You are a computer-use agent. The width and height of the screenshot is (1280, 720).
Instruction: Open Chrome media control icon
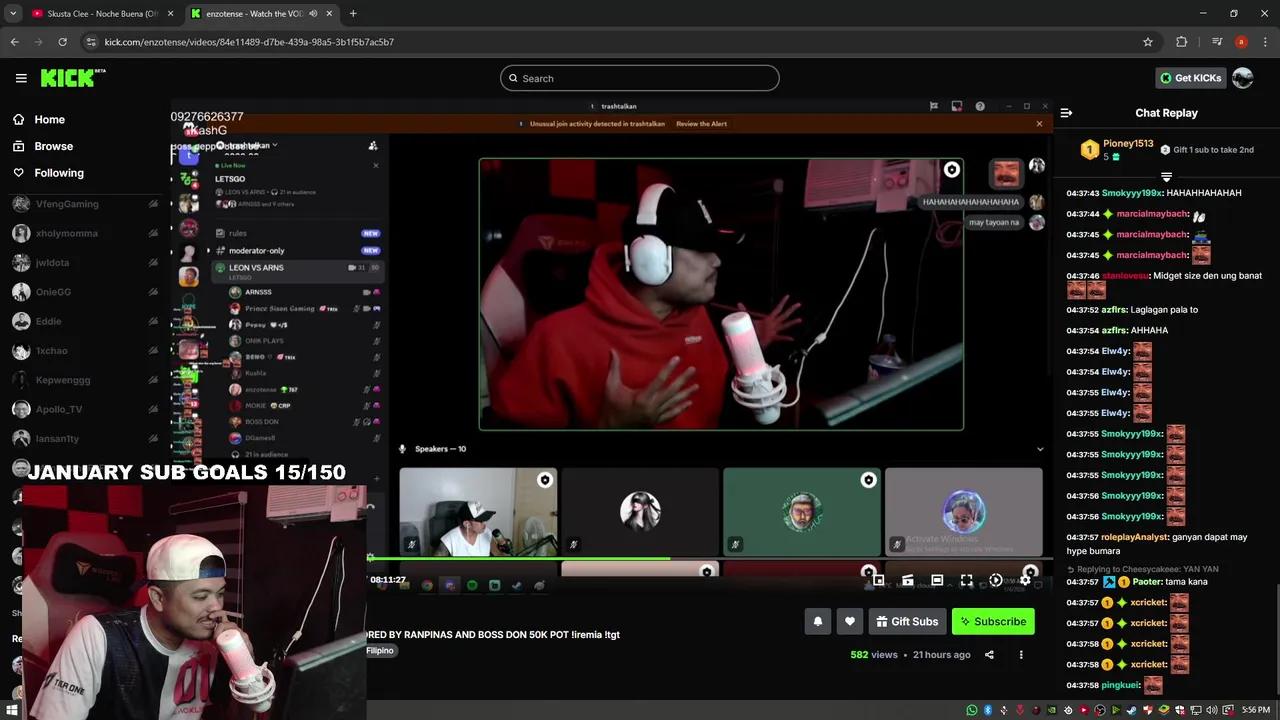[x=1216, y=42]
